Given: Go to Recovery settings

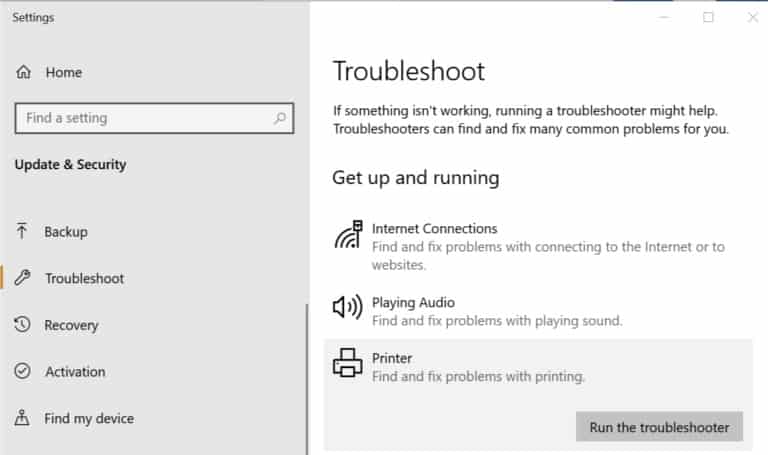Looking at the screenshot, I should pos(71,325).
